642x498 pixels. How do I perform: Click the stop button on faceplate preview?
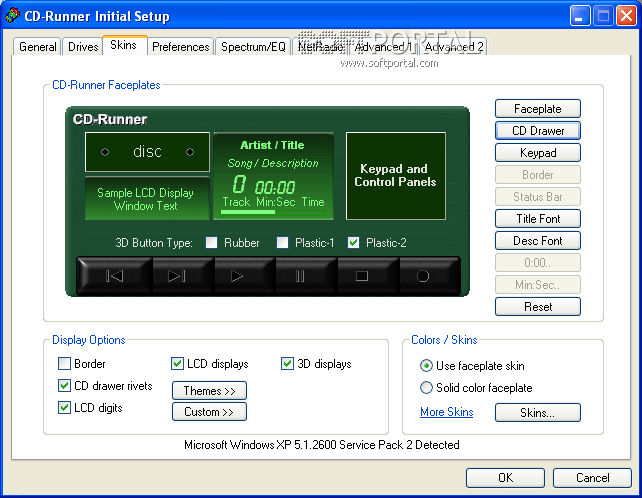[x=368, y=276]
